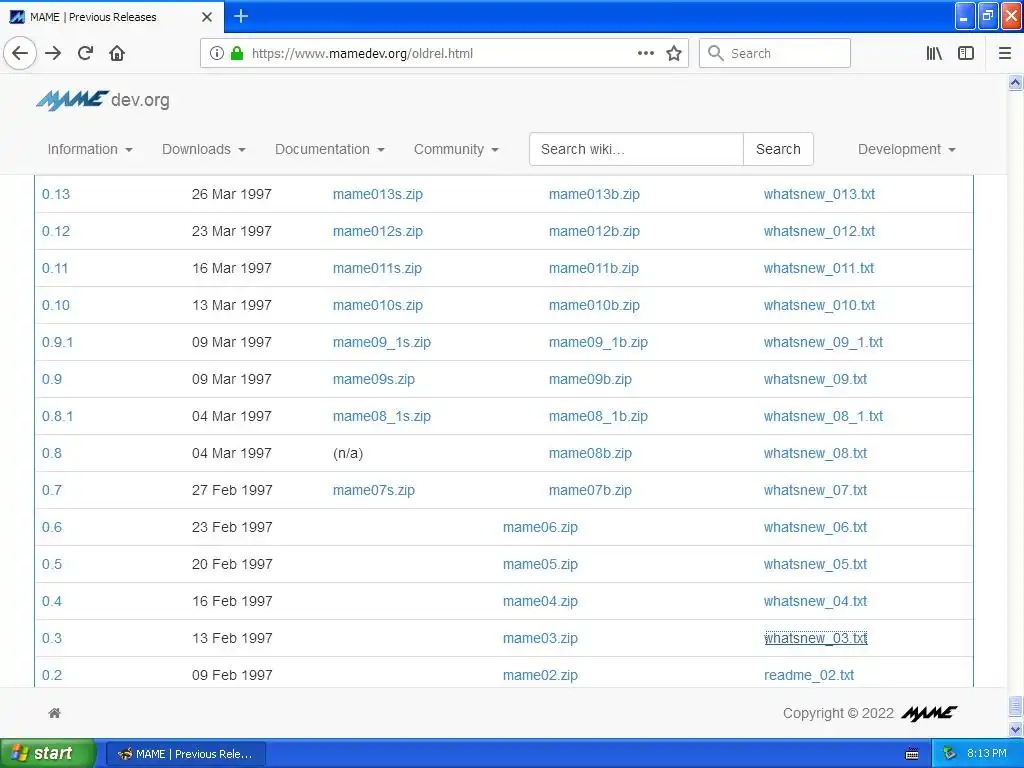
Task: Open page actions three-dot menu
Action: pyautogui.click(x=646, y=54)
